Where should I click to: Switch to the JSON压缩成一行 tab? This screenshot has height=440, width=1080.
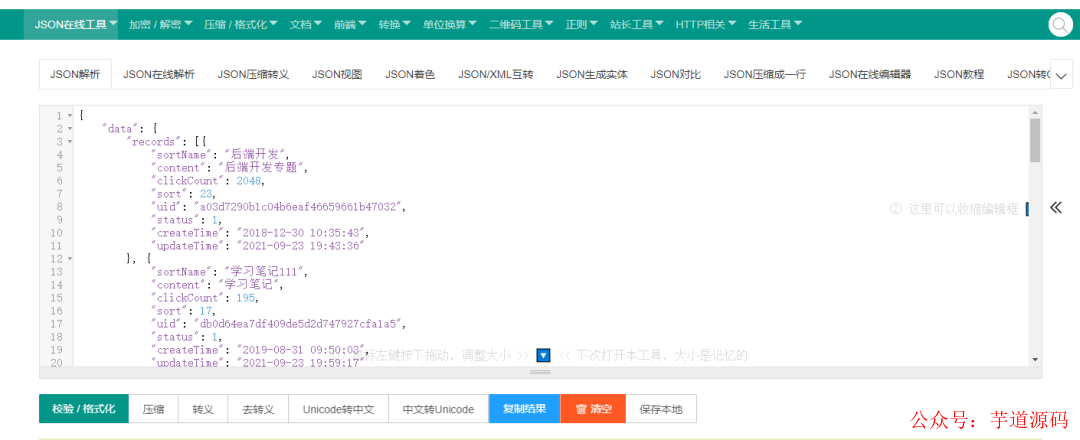tap(765, 75)
